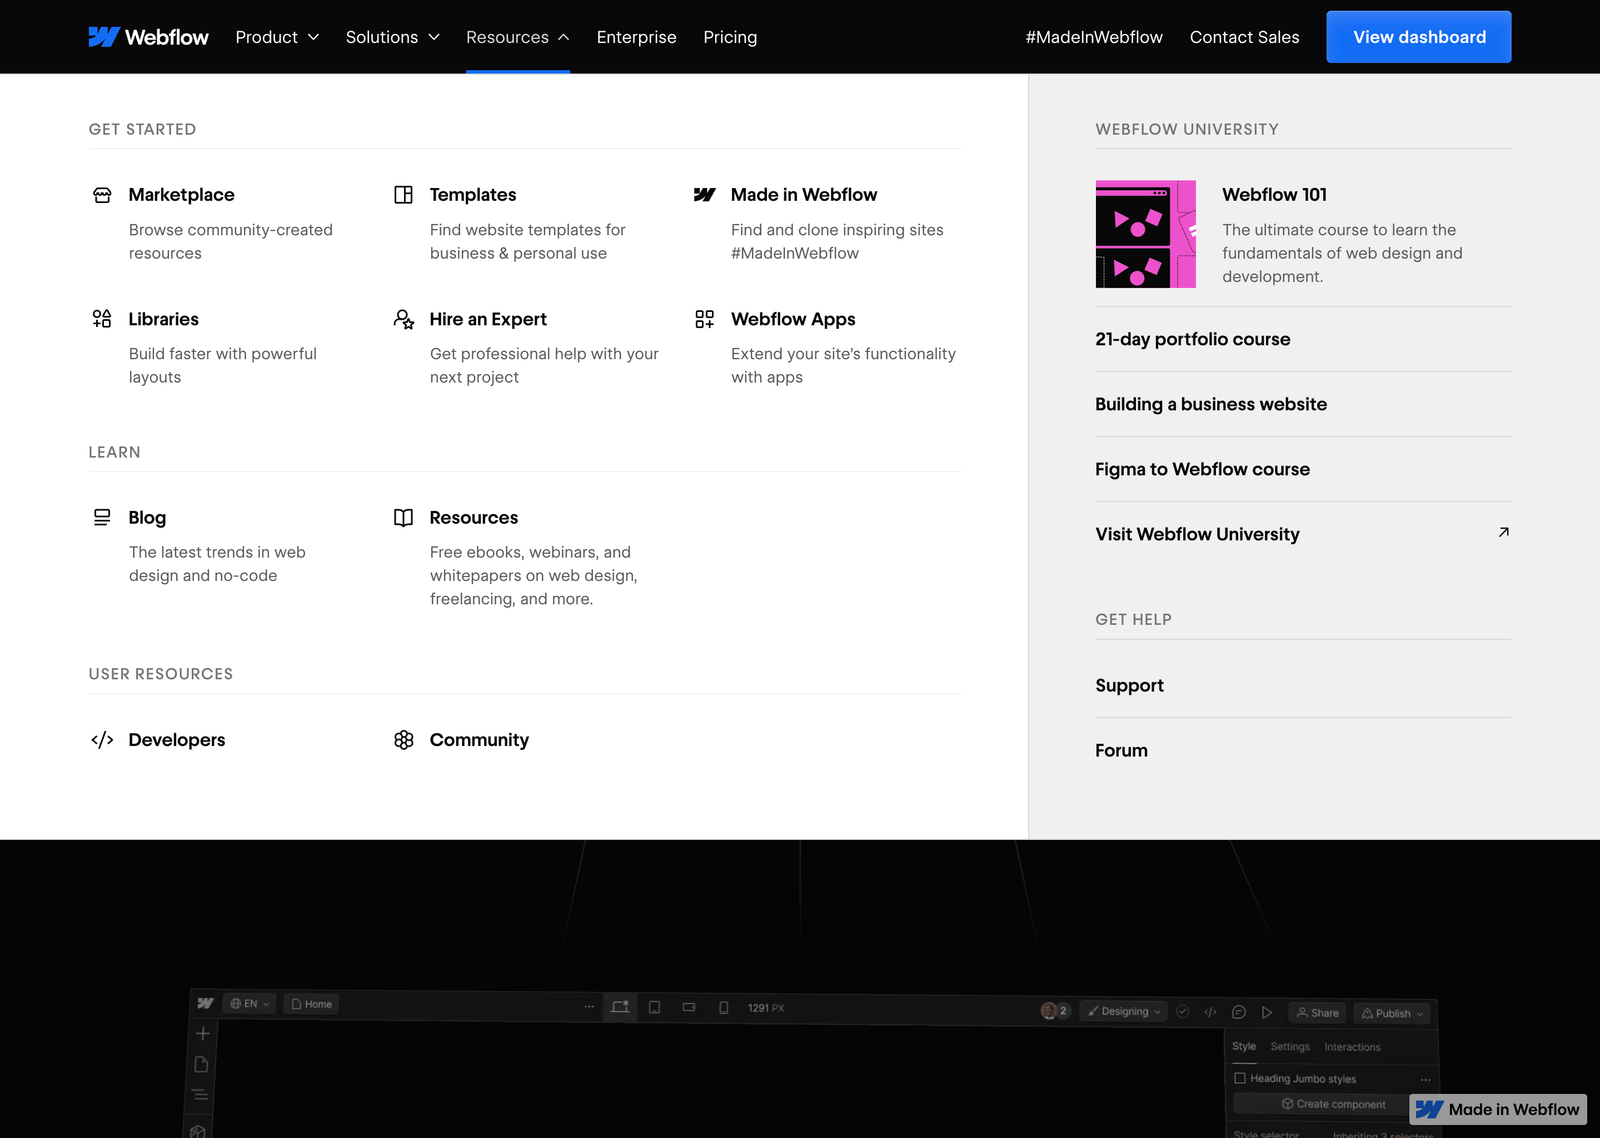Toggle the Heading Jumbo styles checkbox
Viewport: 1600px width, 1138px height.
[x=1240, y=1078]
